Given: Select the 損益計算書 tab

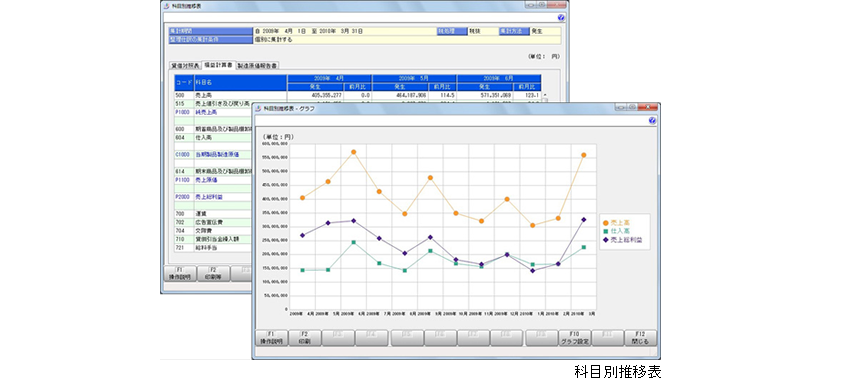Looking at the screenshot, I should [218, 65].
